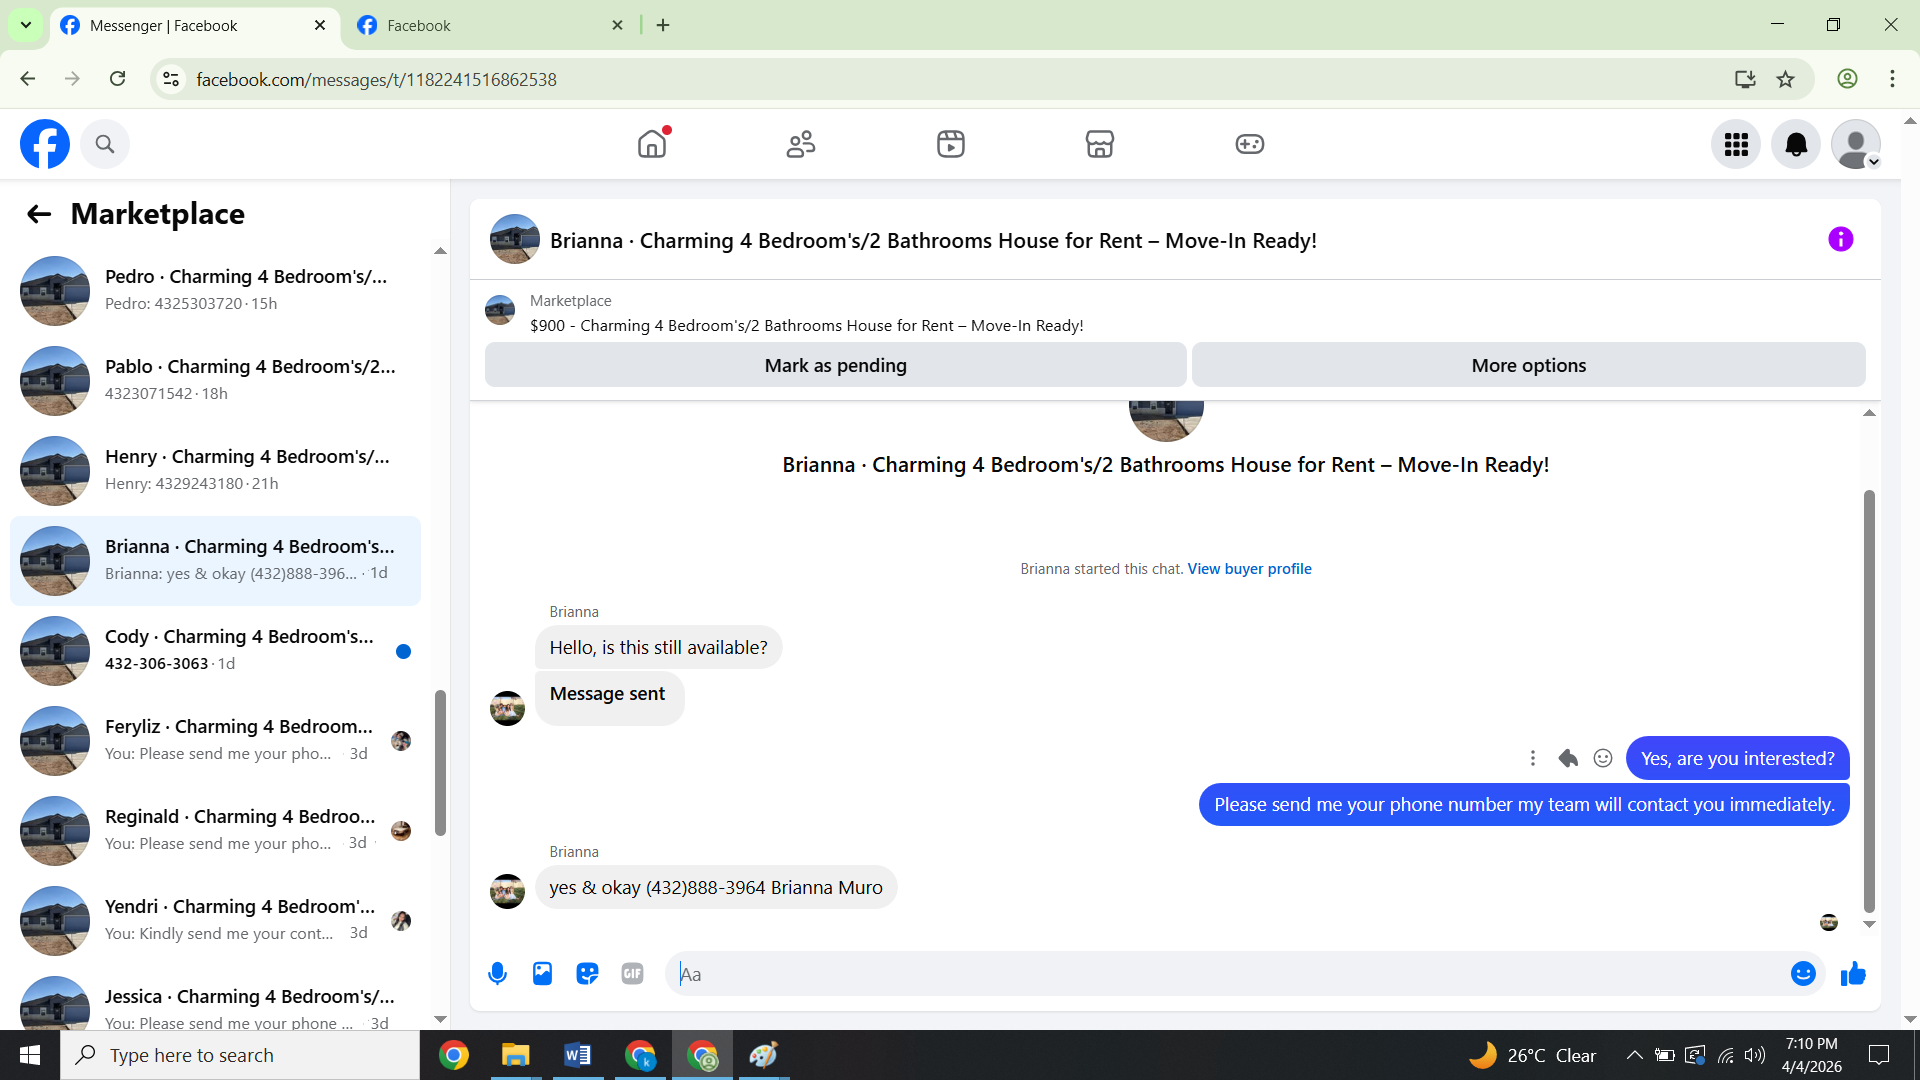The width and height of the screenshot is (1920, 1080).
Task: Open conversation information purple icon
Action: click(1840, 240)
